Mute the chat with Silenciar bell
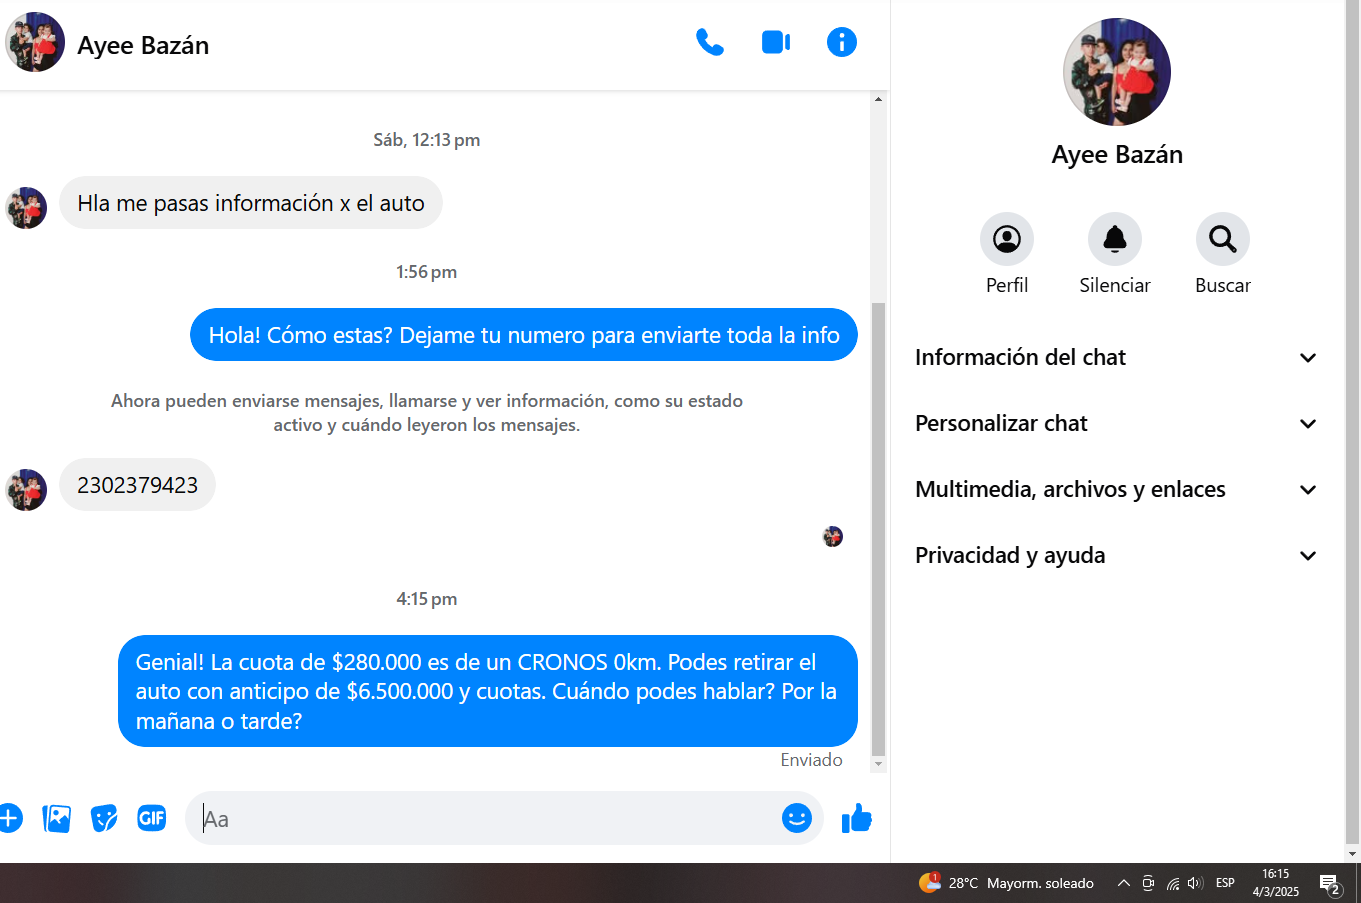Screen dimensions: 1361x903 pyautogui.click(x=1114, y=240)
